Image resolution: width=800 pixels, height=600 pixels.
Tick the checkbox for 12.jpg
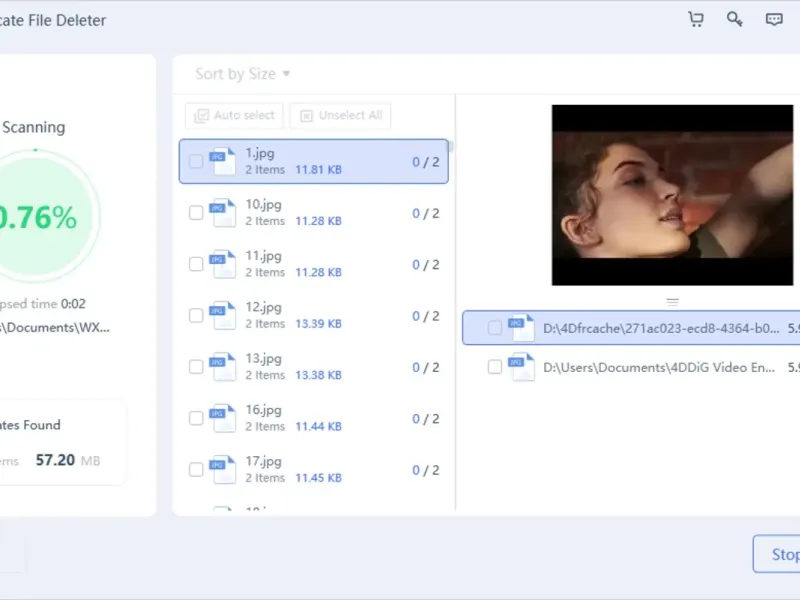coord(196,315)
